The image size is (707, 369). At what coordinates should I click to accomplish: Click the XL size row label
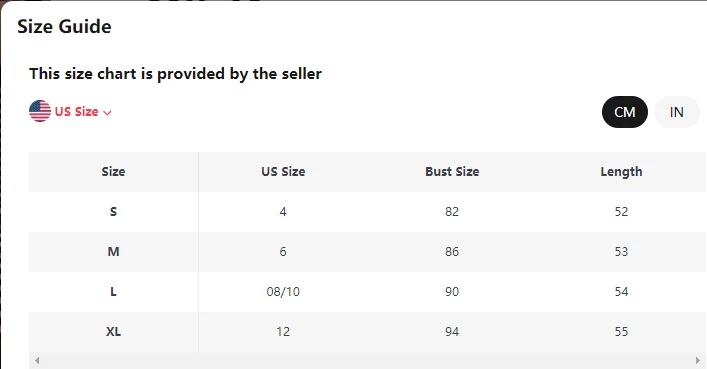[x=114, y=332]
